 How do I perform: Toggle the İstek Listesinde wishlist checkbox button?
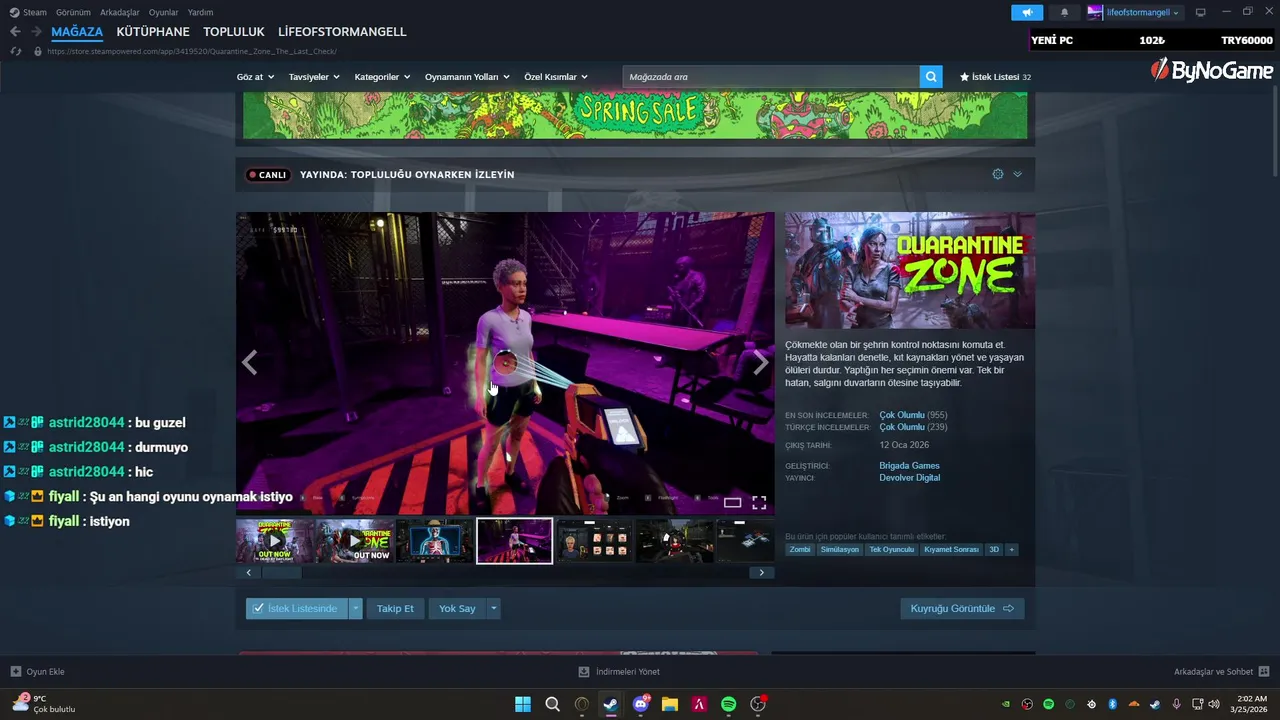(297, 608)
